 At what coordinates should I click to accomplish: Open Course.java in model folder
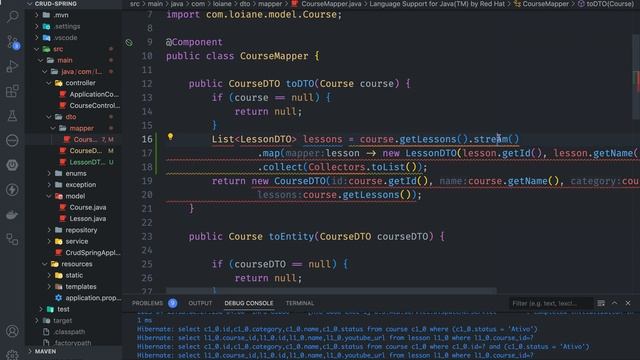coord(87,207)
